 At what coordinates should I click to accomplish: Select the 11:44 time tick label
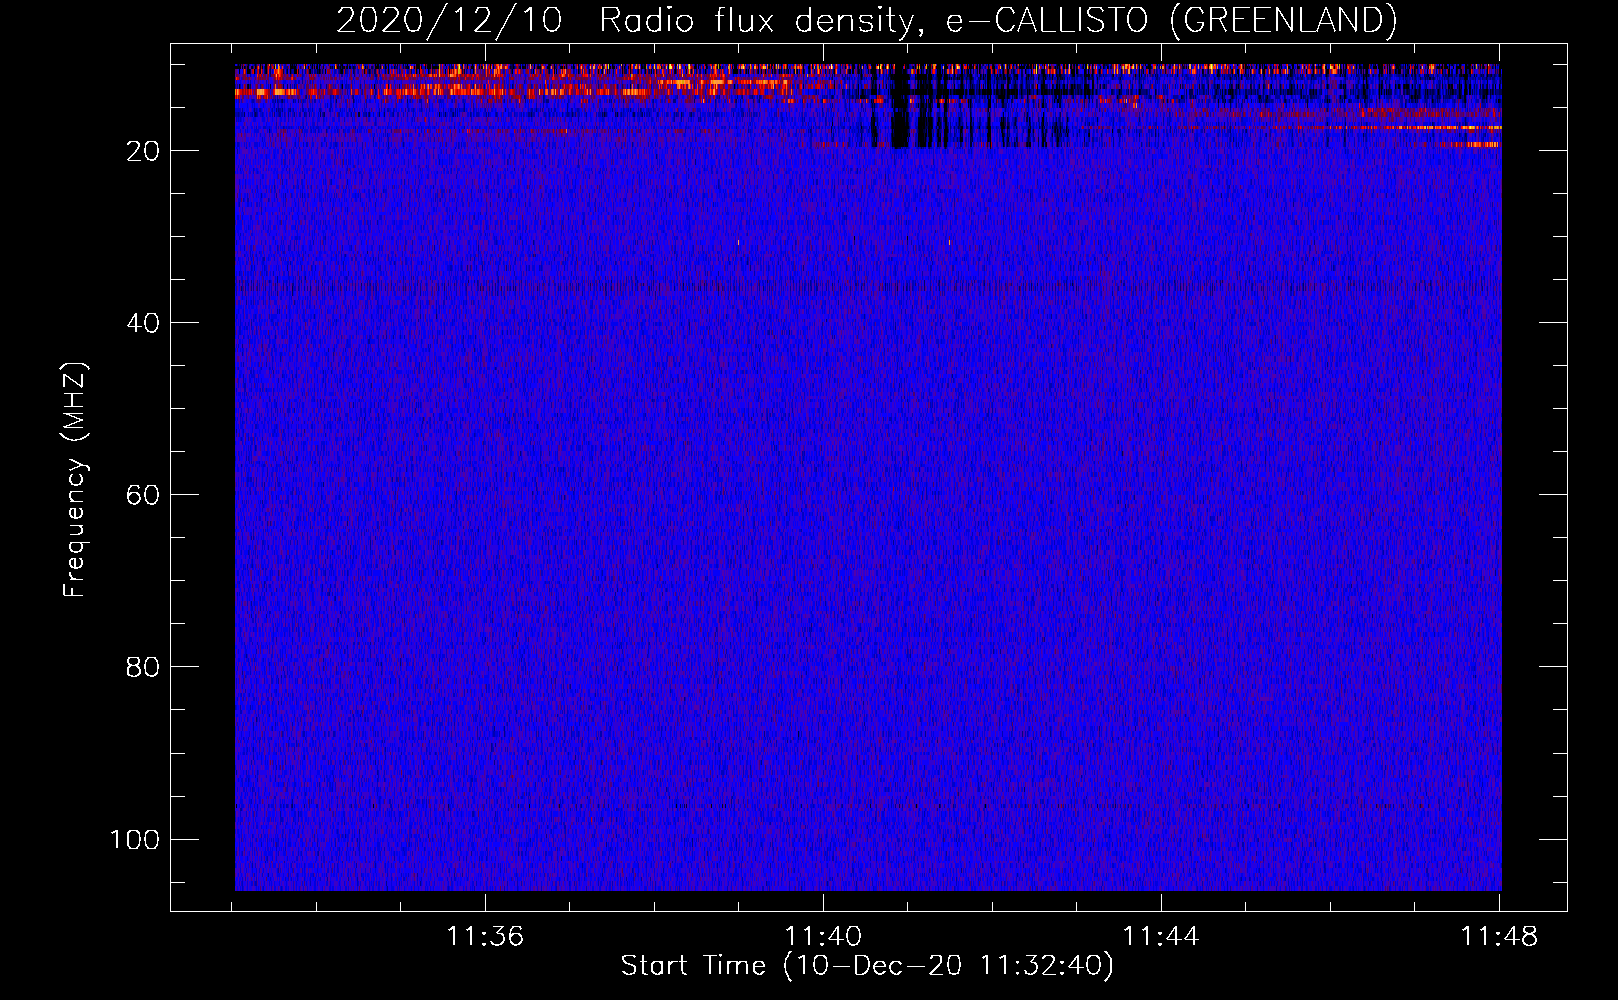[1161, 936]
